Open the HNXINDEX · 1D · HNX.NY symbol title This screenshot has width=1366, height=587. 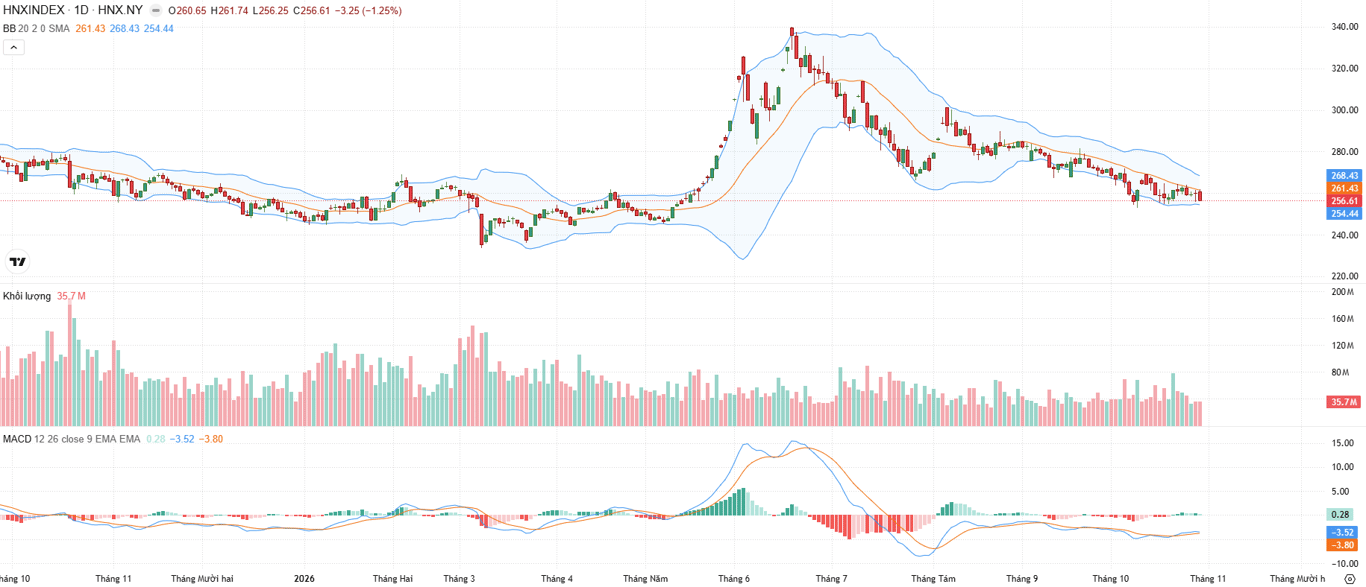(x=73, y=10)
